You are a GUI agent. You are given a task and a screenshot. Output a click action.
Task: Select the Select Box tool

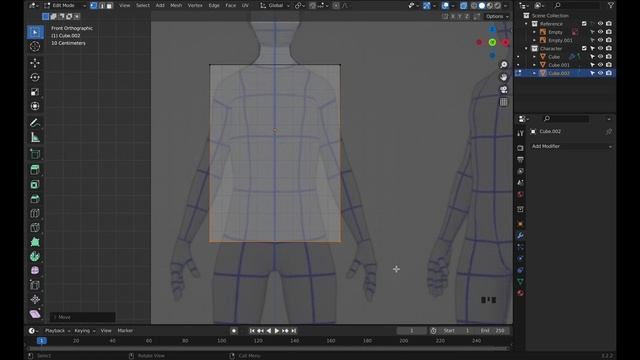pyautogui.click(x=35, y=32)
